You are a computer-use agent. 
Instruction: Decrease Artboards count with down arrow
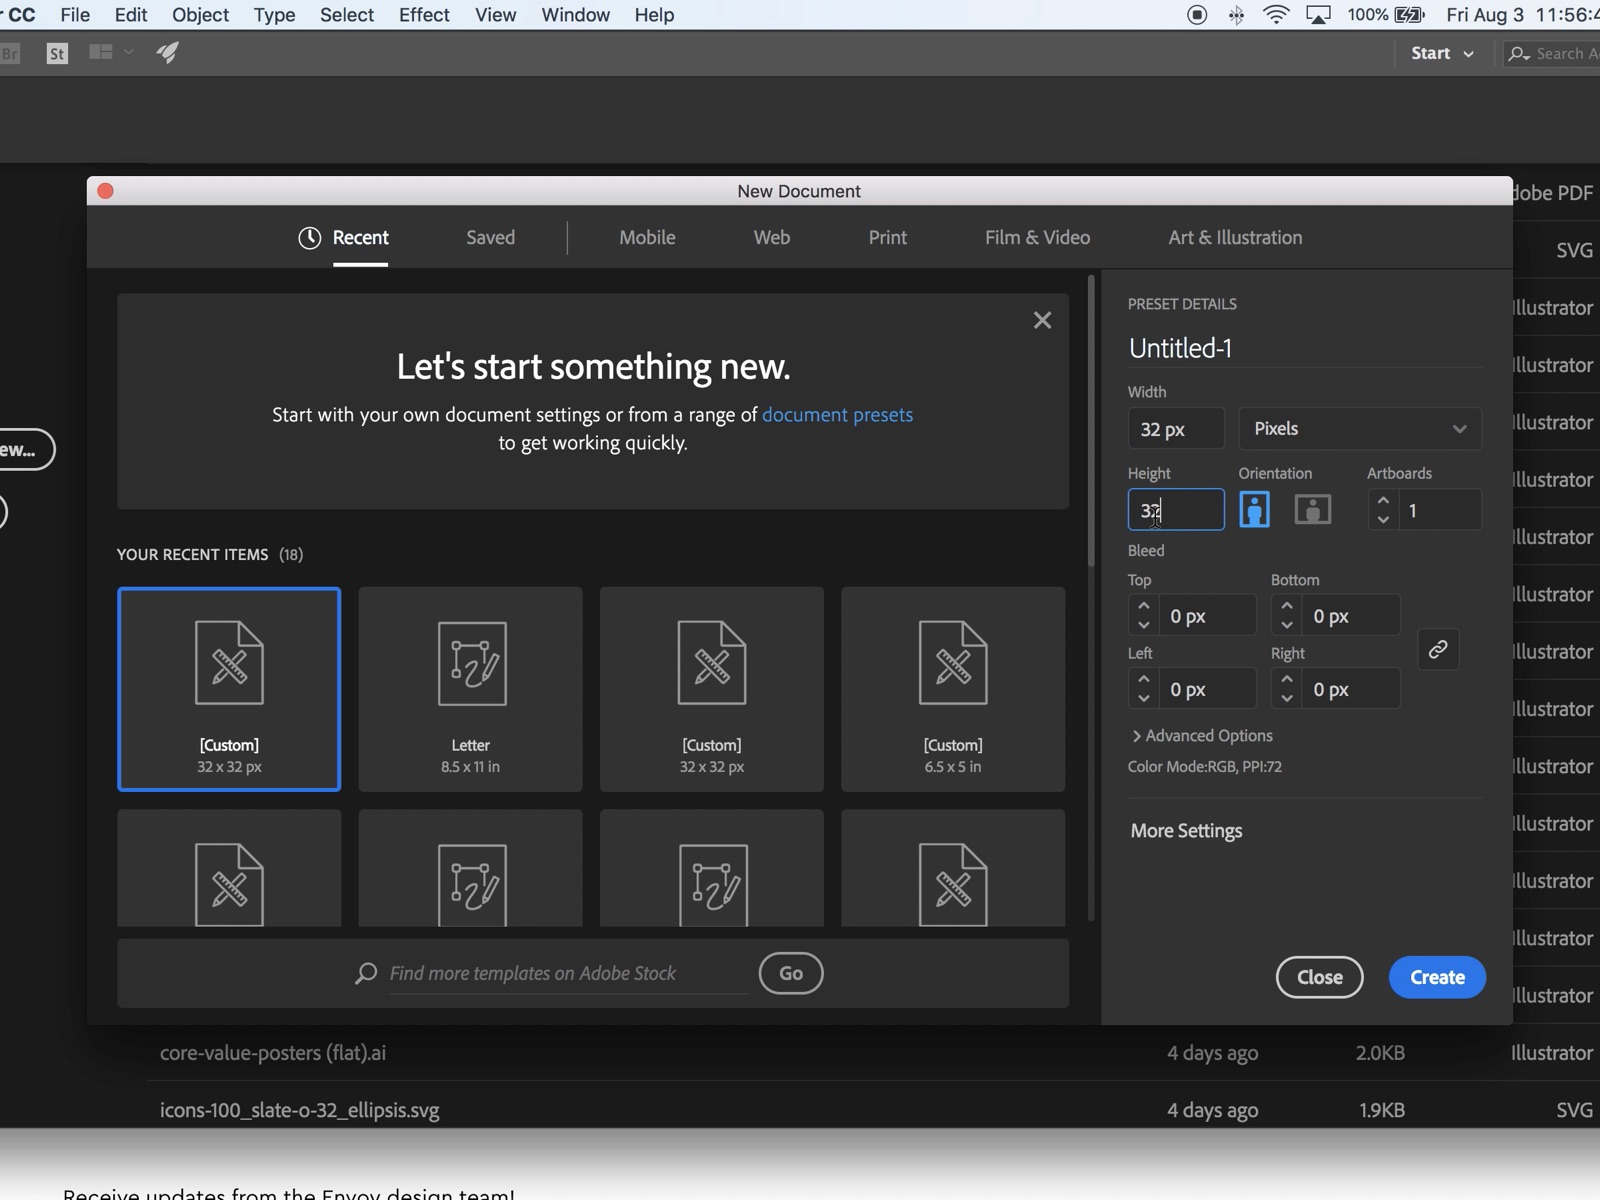1383,519
